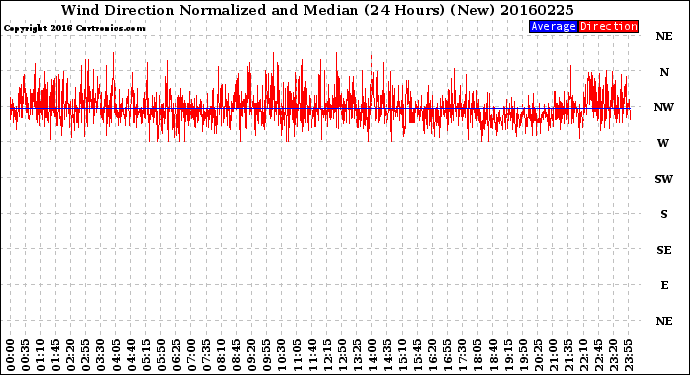Click the 05:15 time axis label
This screenshot has height=375, width=690.
coord(146,355)
